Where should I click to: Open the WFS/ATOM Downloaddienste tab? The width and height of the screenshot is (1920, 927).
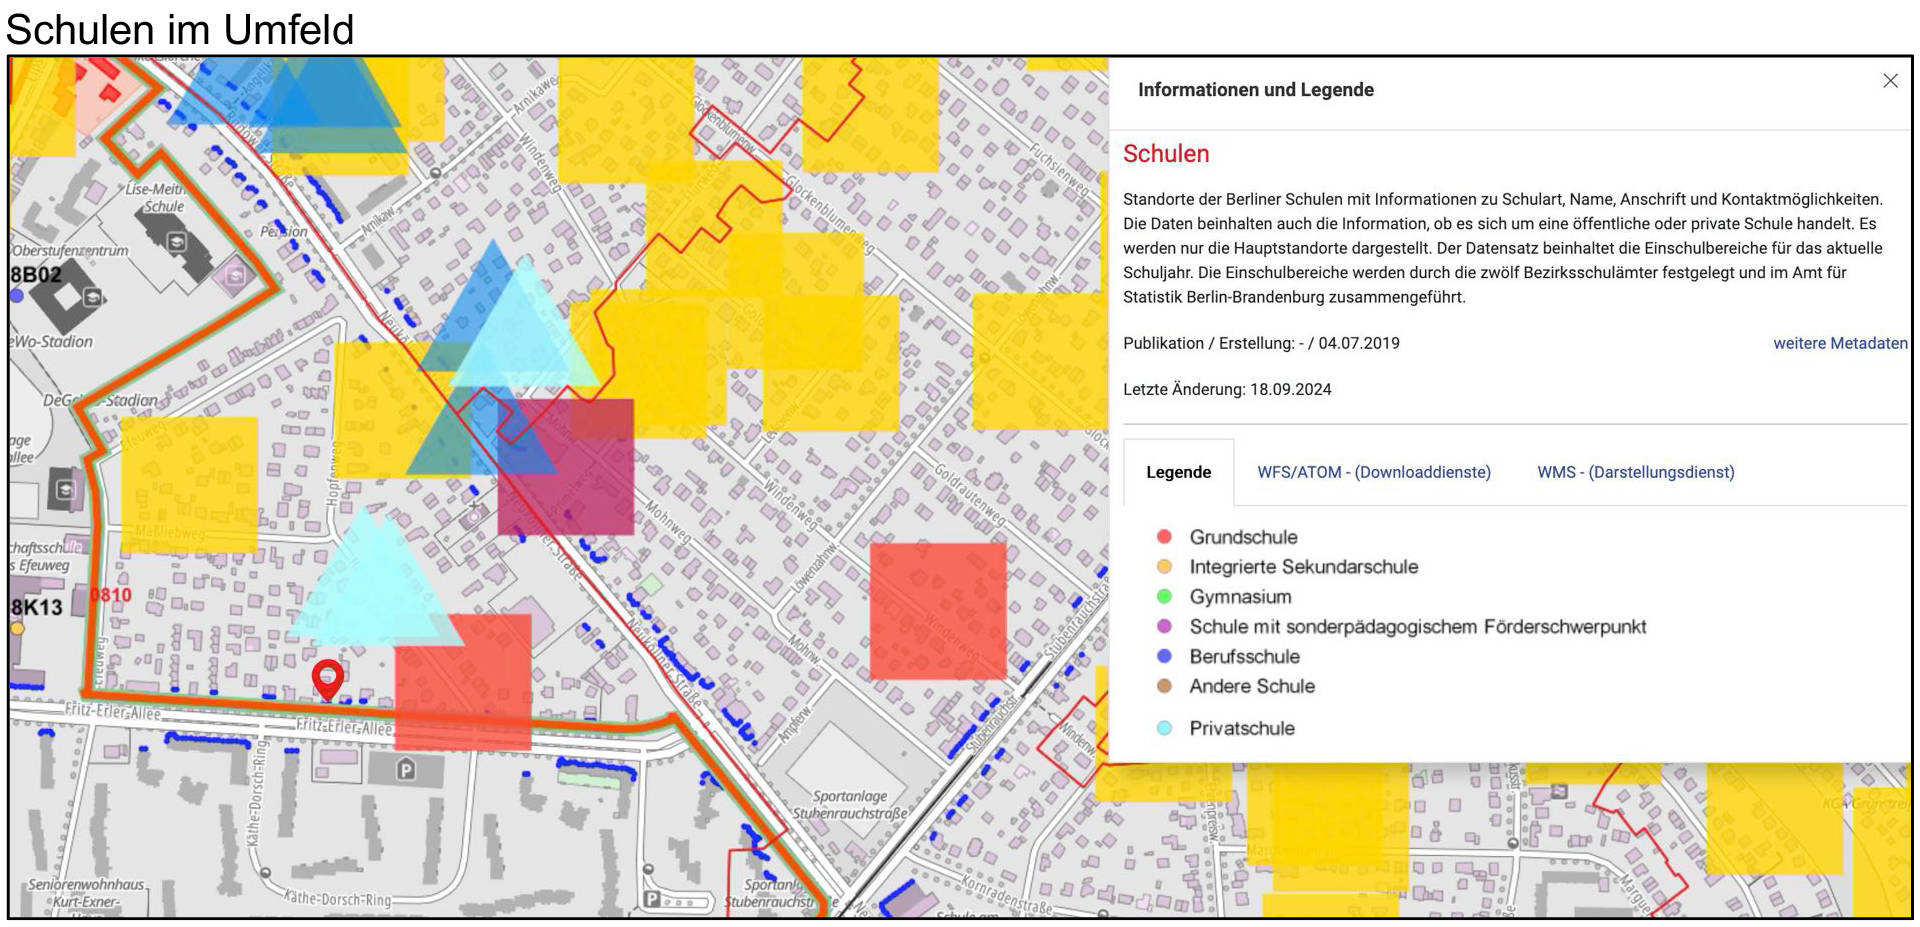tap(1373, 472)
